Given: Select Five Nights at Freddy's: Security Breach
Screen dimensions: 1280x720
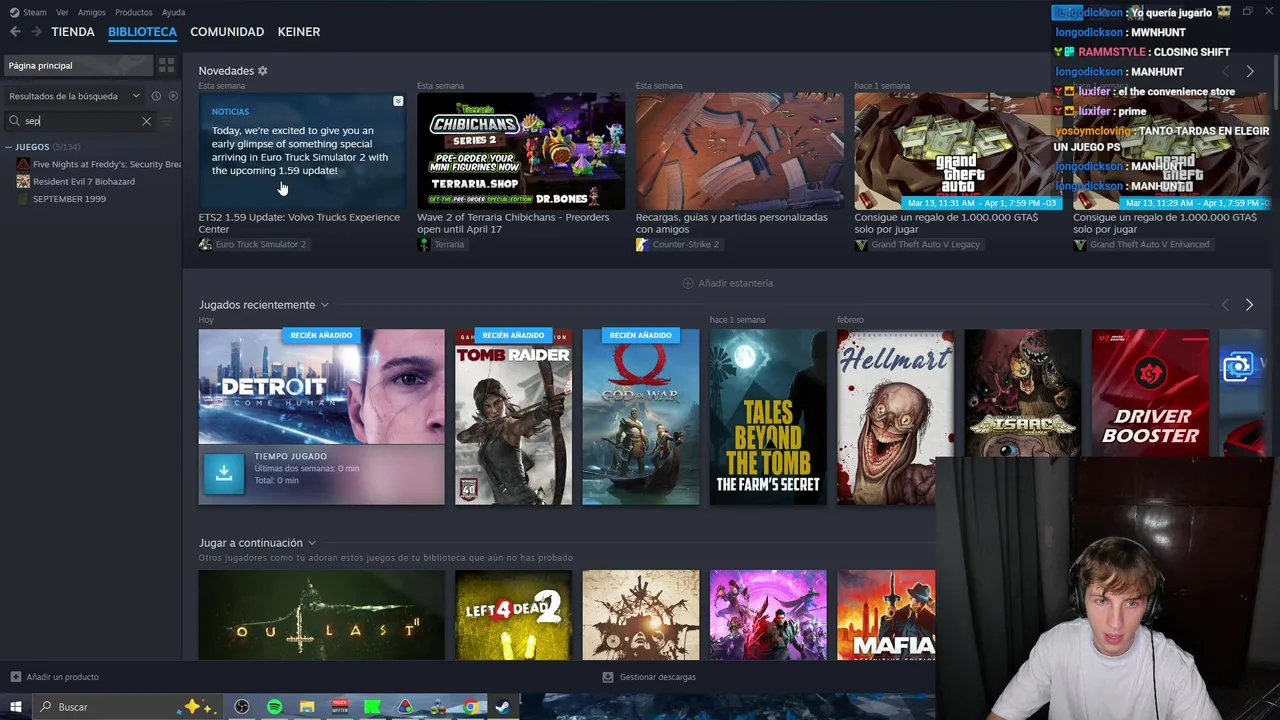Looking at the screenshot, I should tap(105, 164).
